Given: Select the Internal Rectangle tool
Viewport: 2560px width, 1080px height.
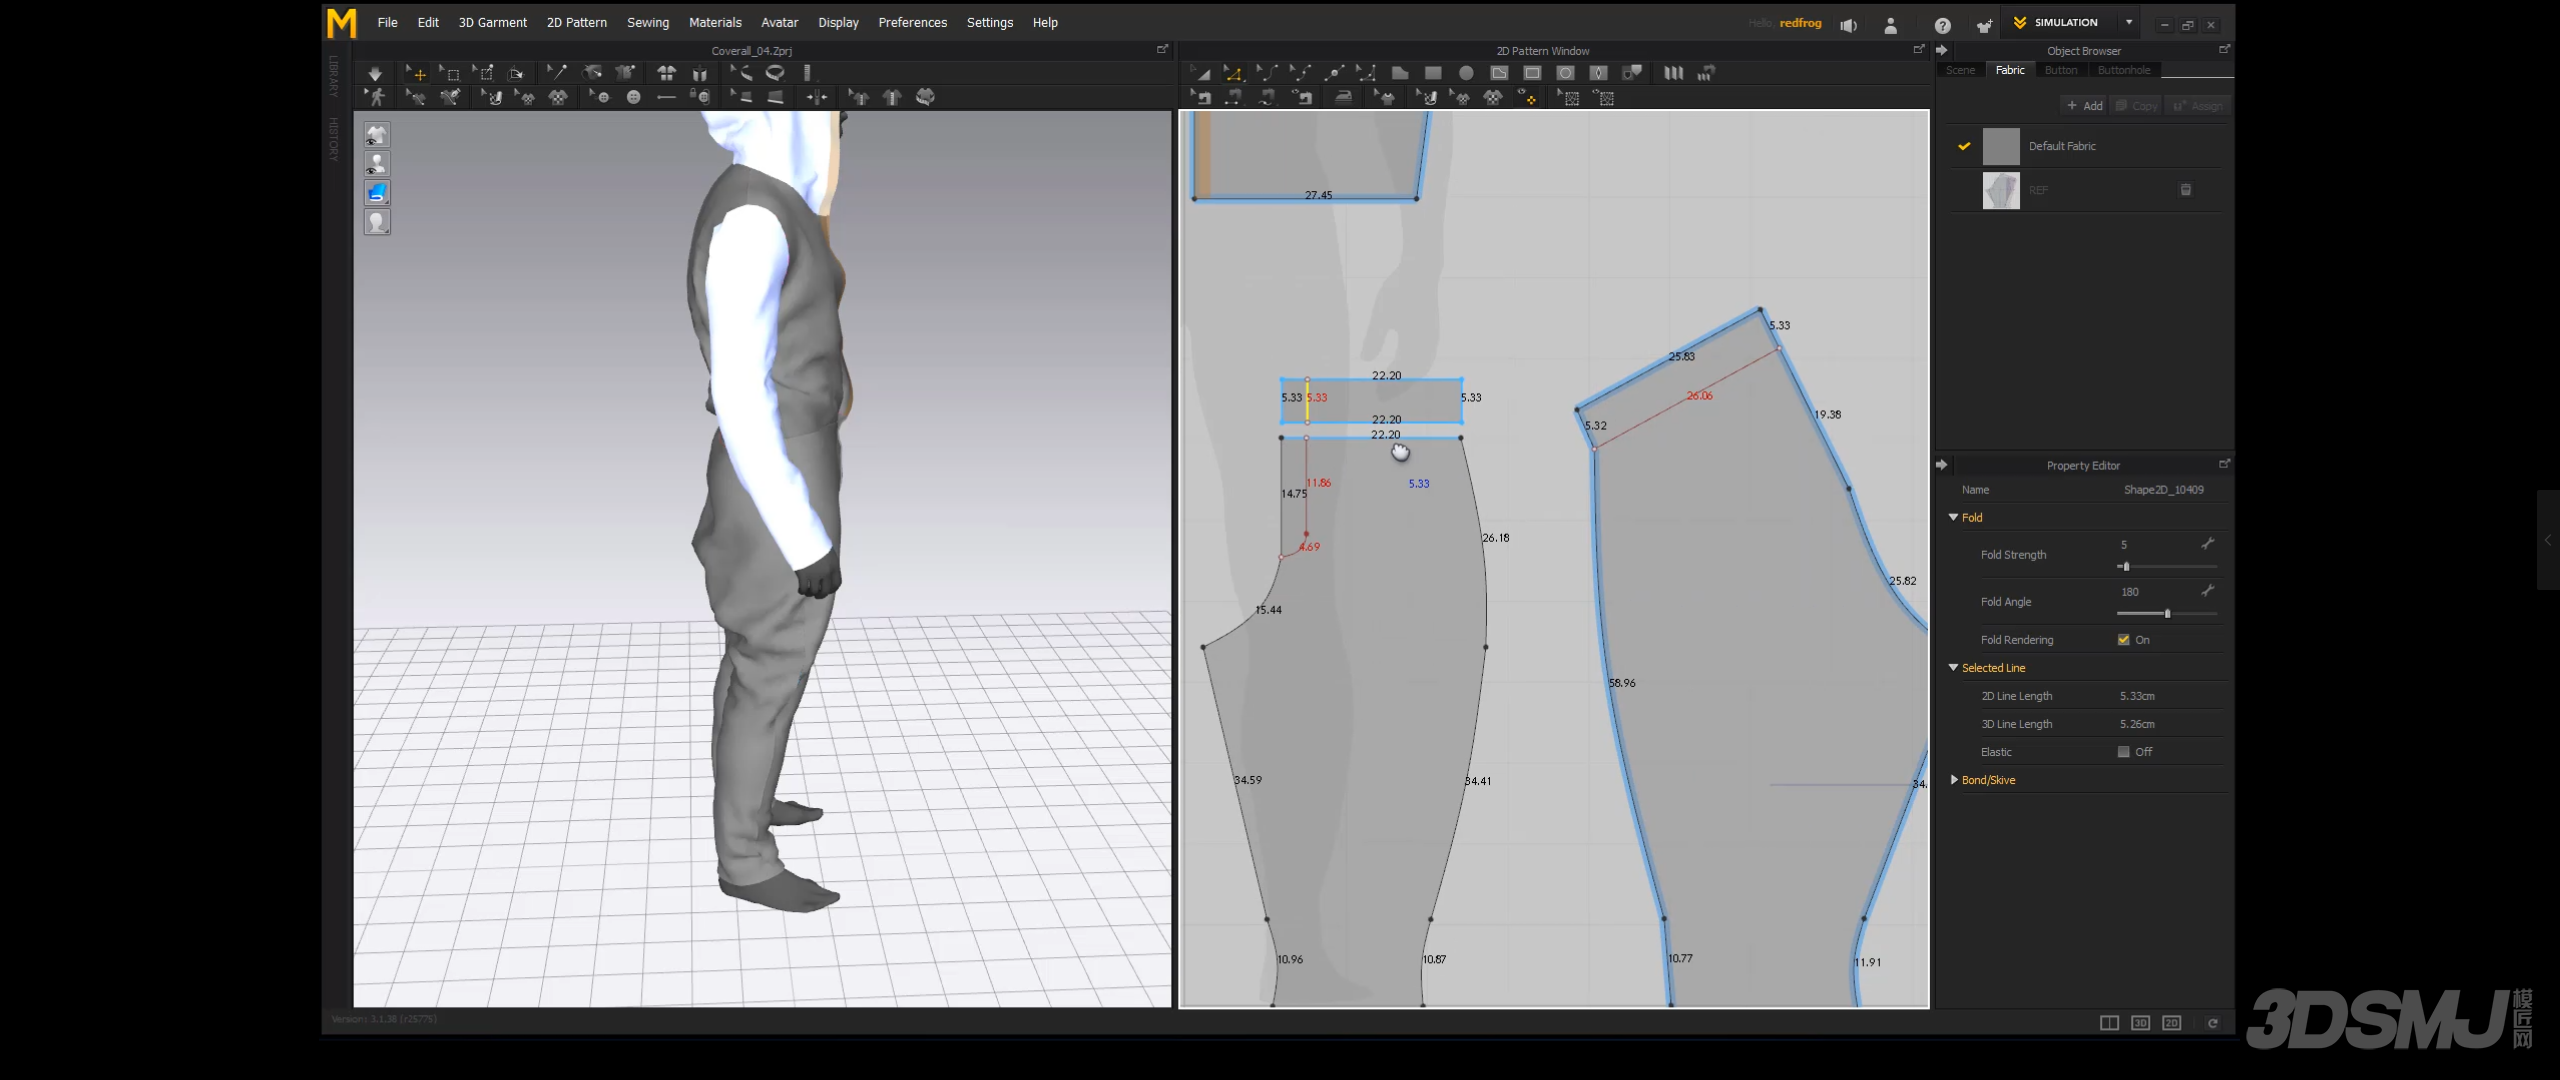Looking at the screenshot, I should [x=1532, y=73].
